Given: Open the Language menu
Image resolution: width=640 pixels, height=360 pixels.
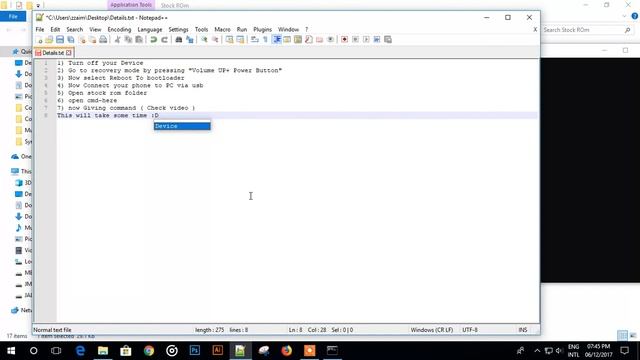Looking at the screenshot, I should (x=150, y=29).
